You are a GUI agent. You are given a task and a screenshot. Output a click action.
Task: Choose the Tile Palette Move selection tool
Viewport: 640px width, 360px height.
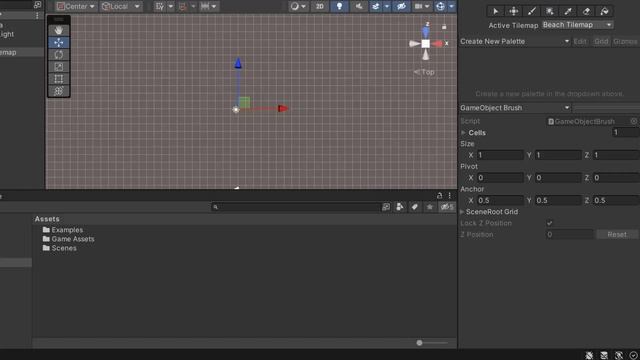513,11
